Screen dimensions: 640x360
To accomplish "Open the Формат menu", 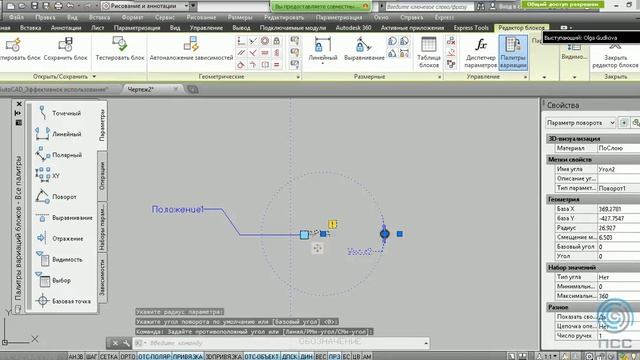I will [132, 17].
